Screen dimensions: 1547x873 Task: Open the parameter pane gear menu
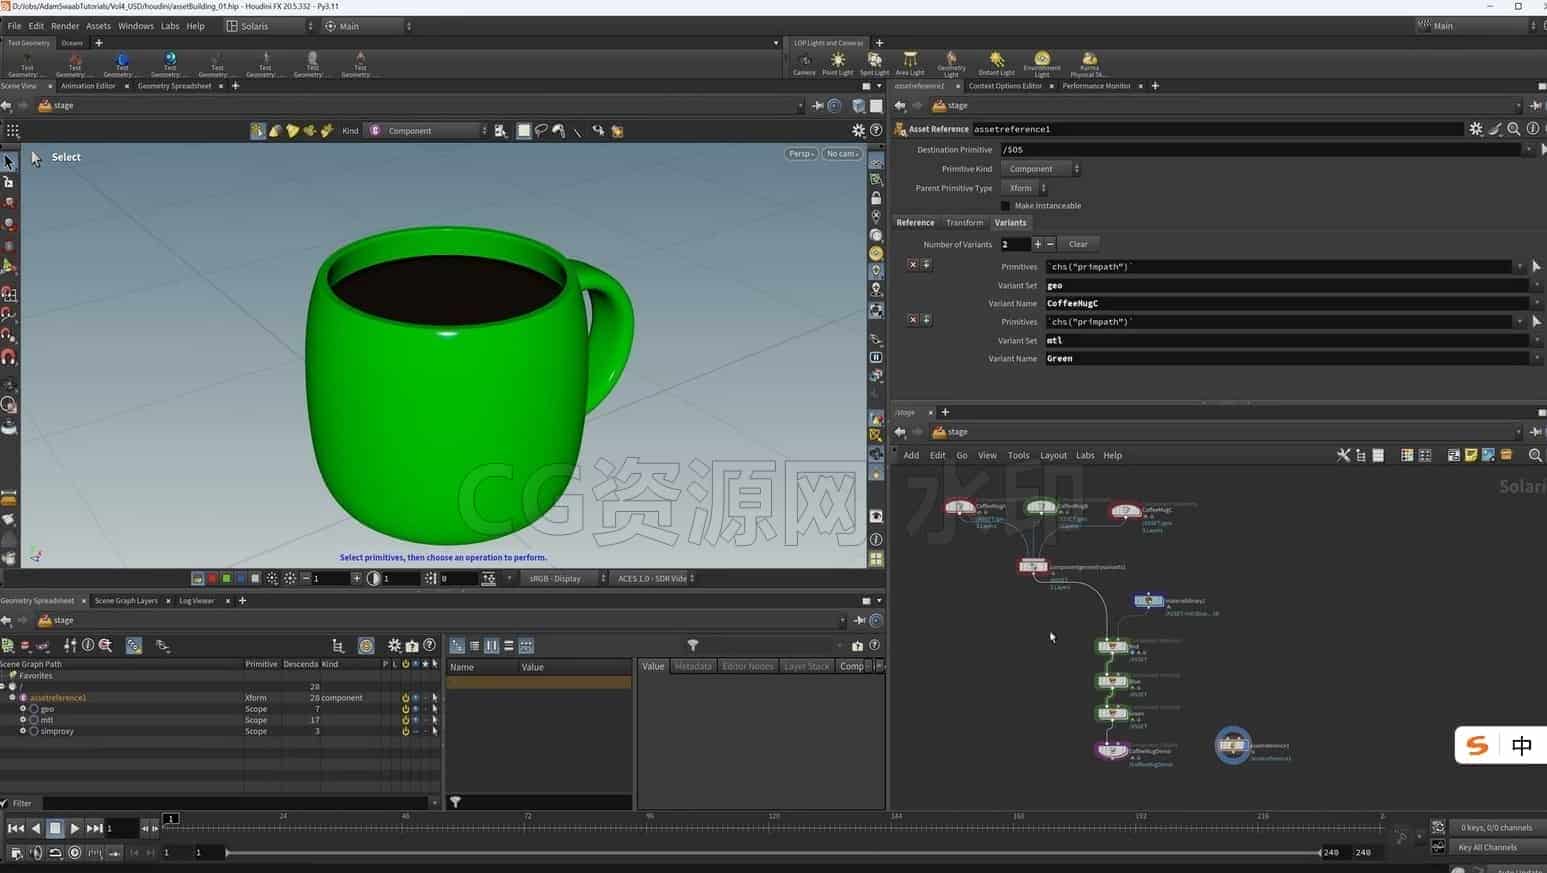[1476, 129]
